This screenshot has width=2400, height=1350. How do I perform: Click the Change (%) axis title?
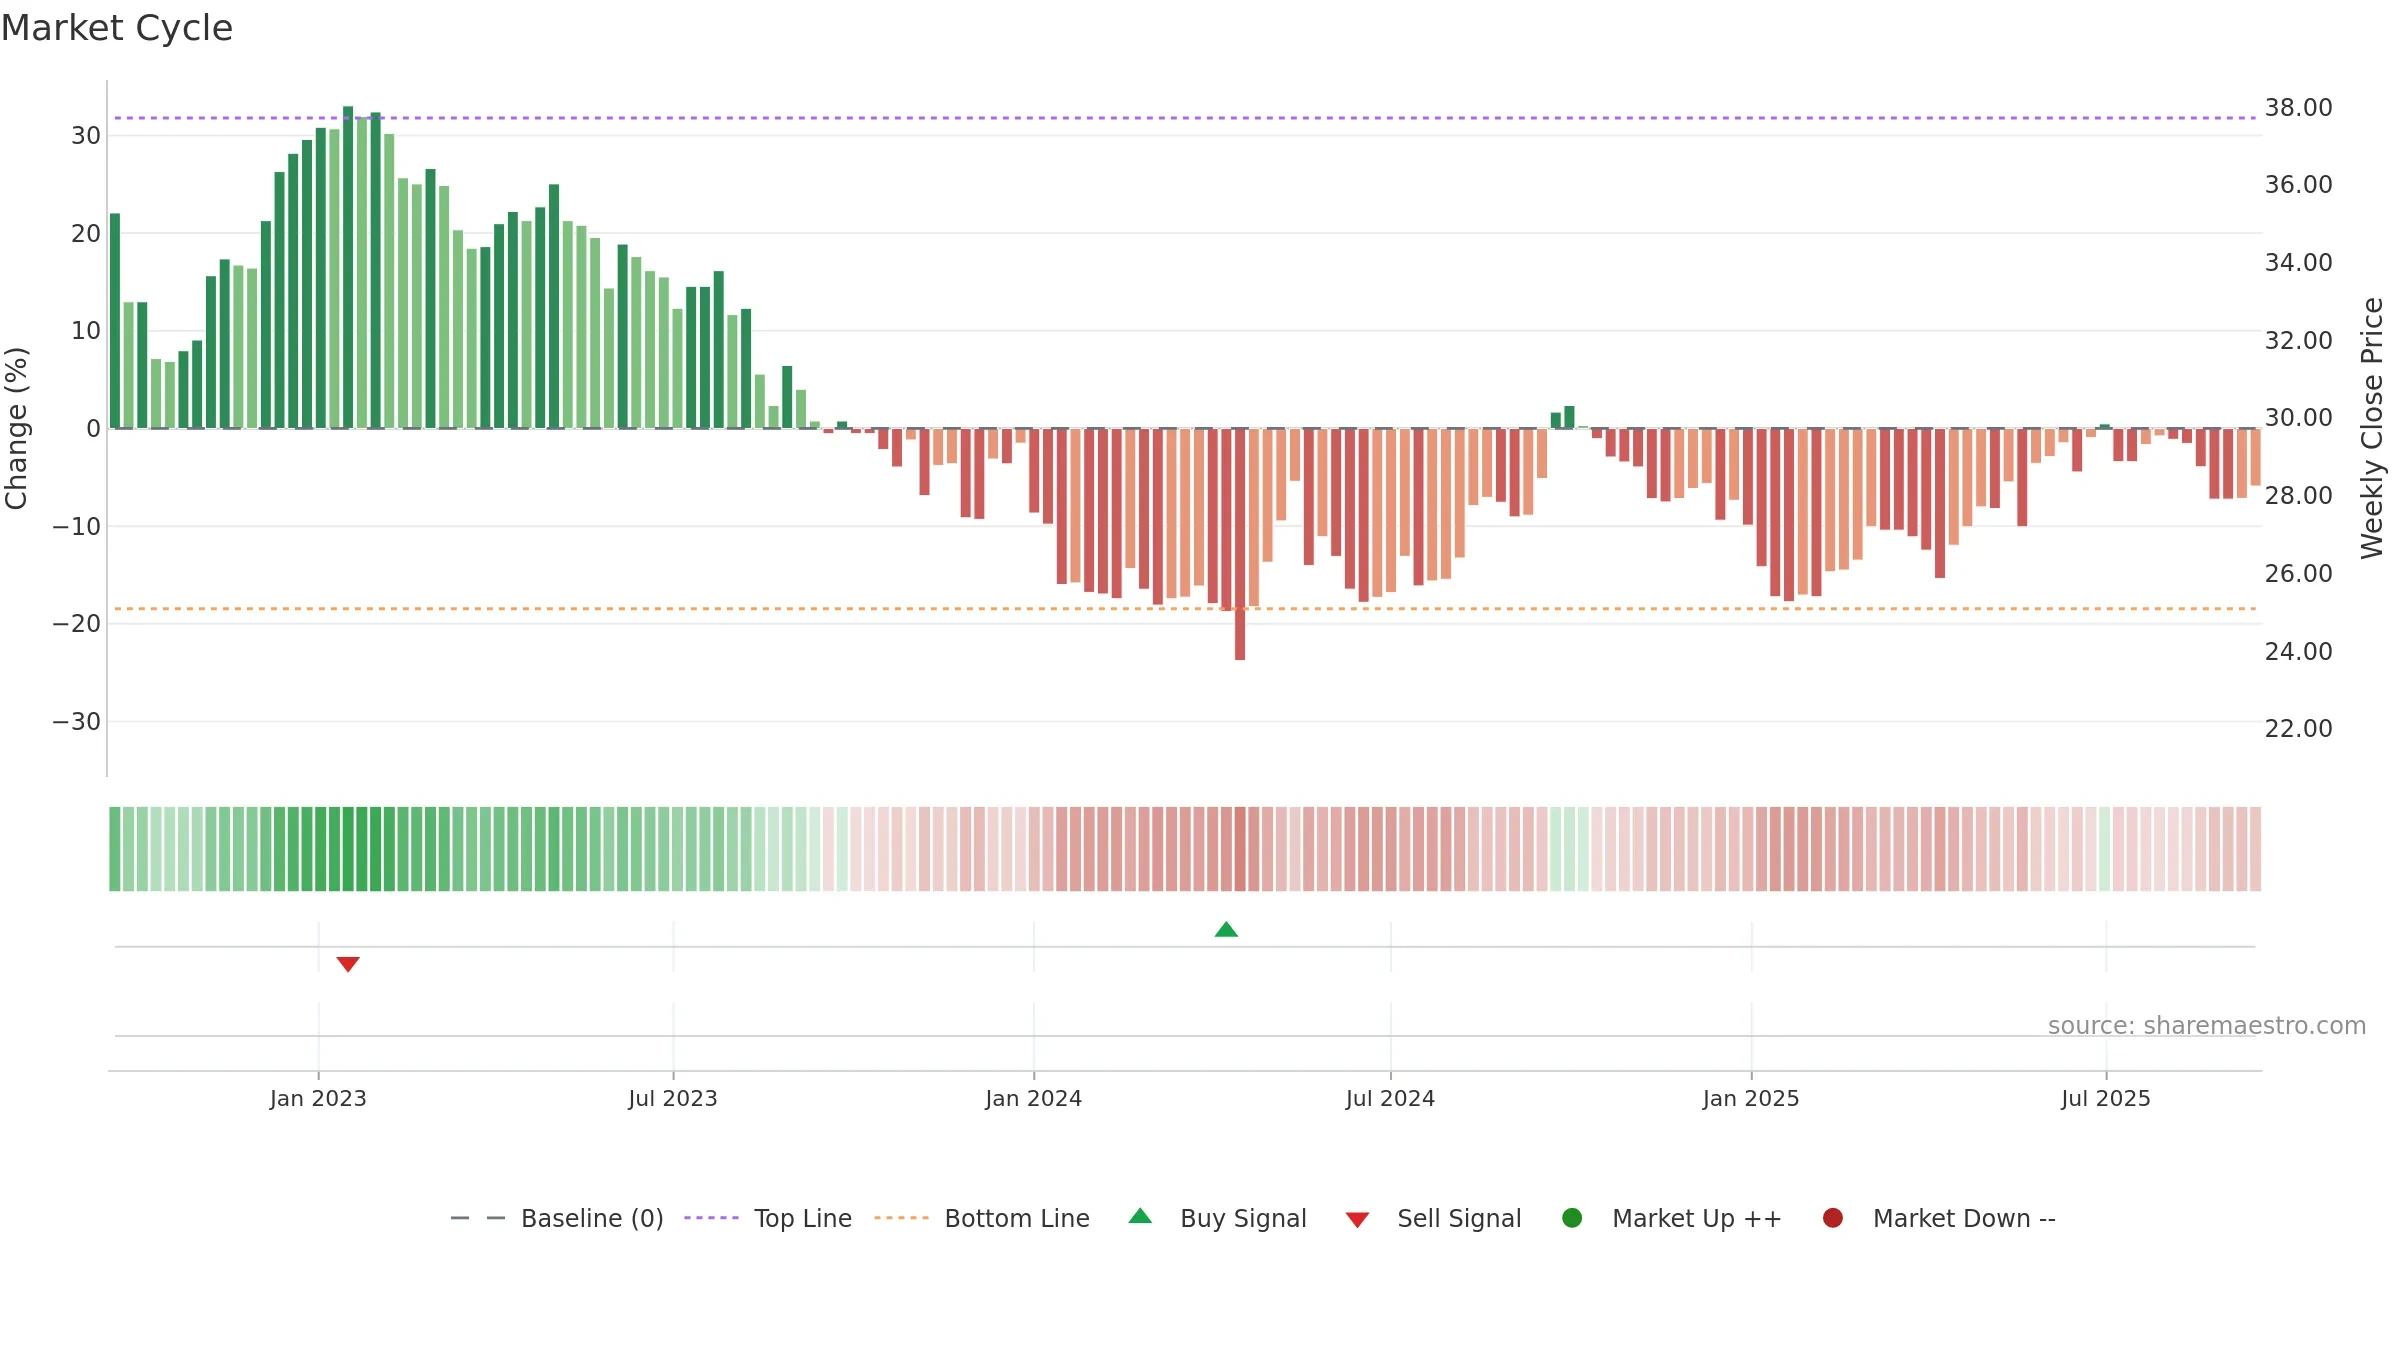pyautogui.click(x=16, y=428)
